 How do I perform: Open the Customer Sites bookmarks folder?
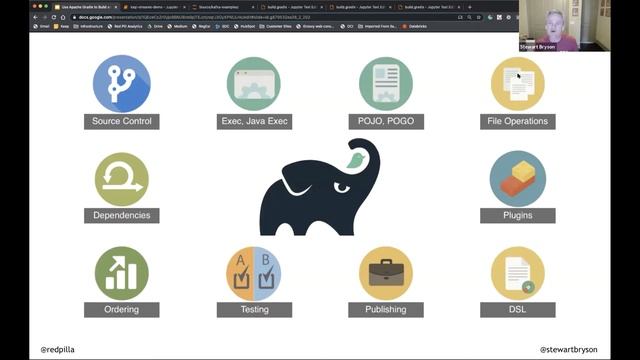click(276, 26)
